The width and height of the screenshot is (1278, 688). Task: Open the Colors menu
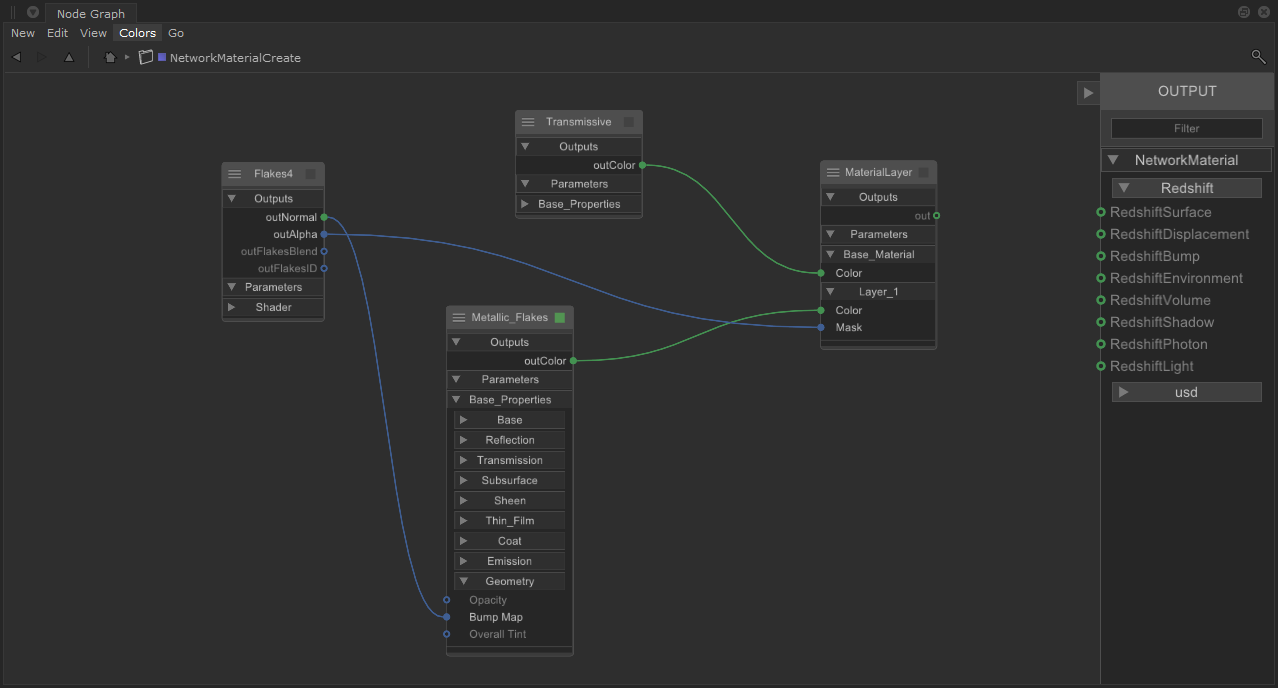[x=138, y=33]
